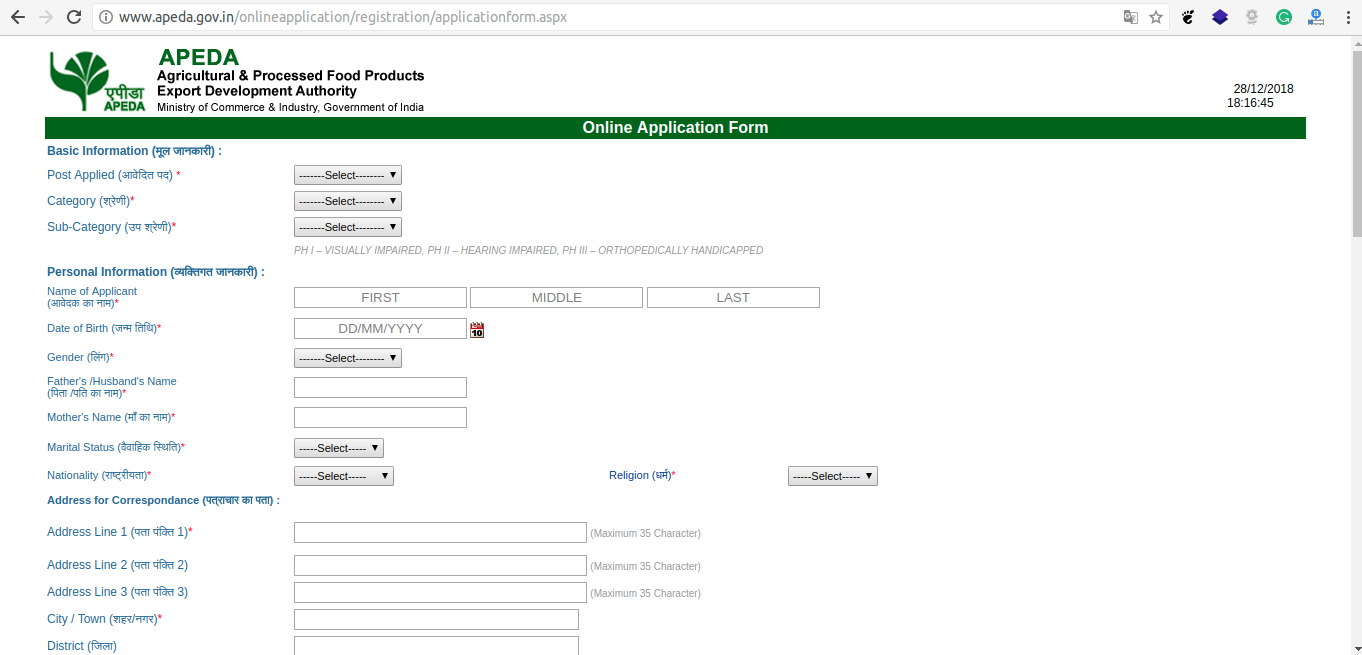Focus the Address Line 1 field

pos(440,533)
